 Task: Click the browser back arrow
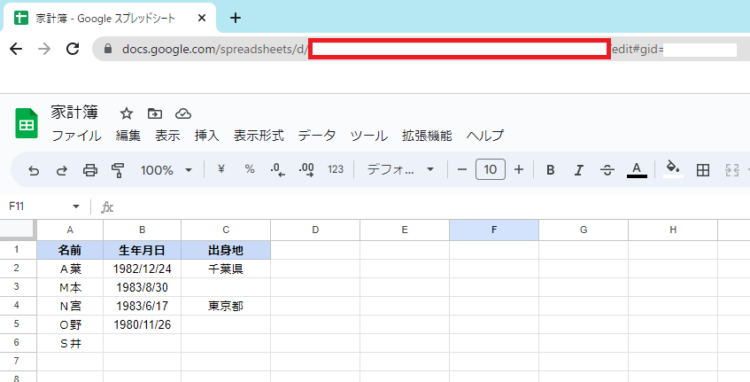click(x=16, y=49)
